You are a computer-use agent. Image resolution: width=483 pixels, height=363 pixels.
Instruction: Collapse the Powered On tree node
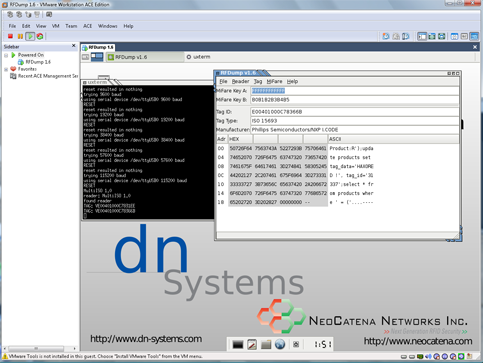pos(6,55)
